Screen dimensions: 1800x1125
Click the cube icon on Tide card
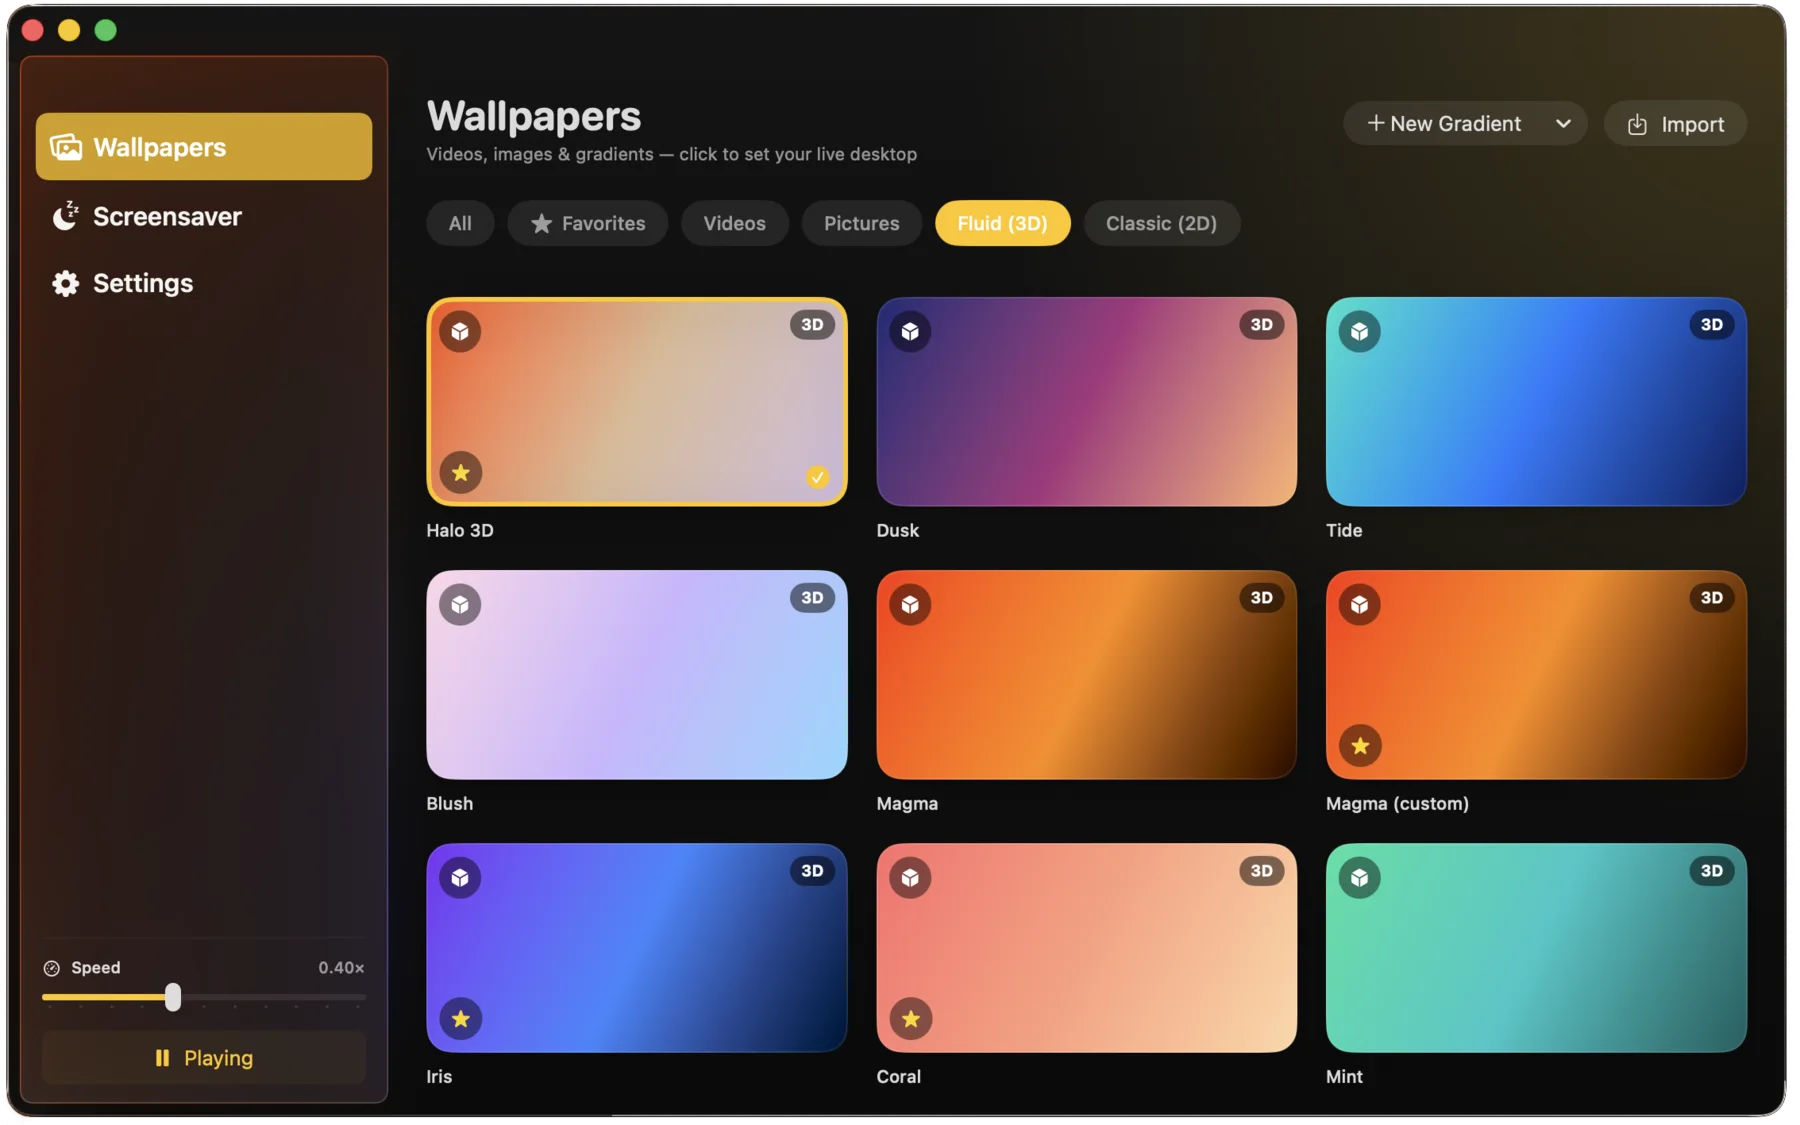(x=1360, y=331)
